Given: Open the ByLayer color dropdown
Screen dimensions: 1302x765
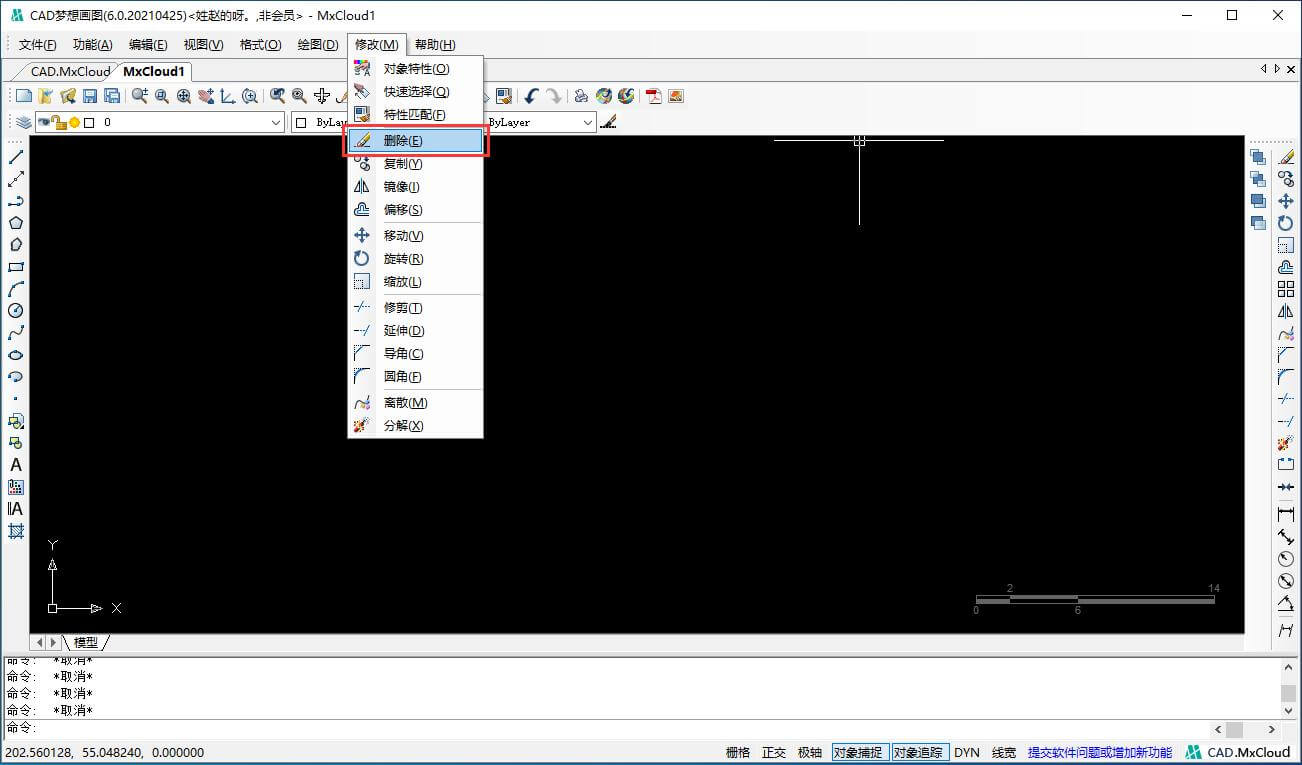Looking at the screenshot, I should pos(318,122).
